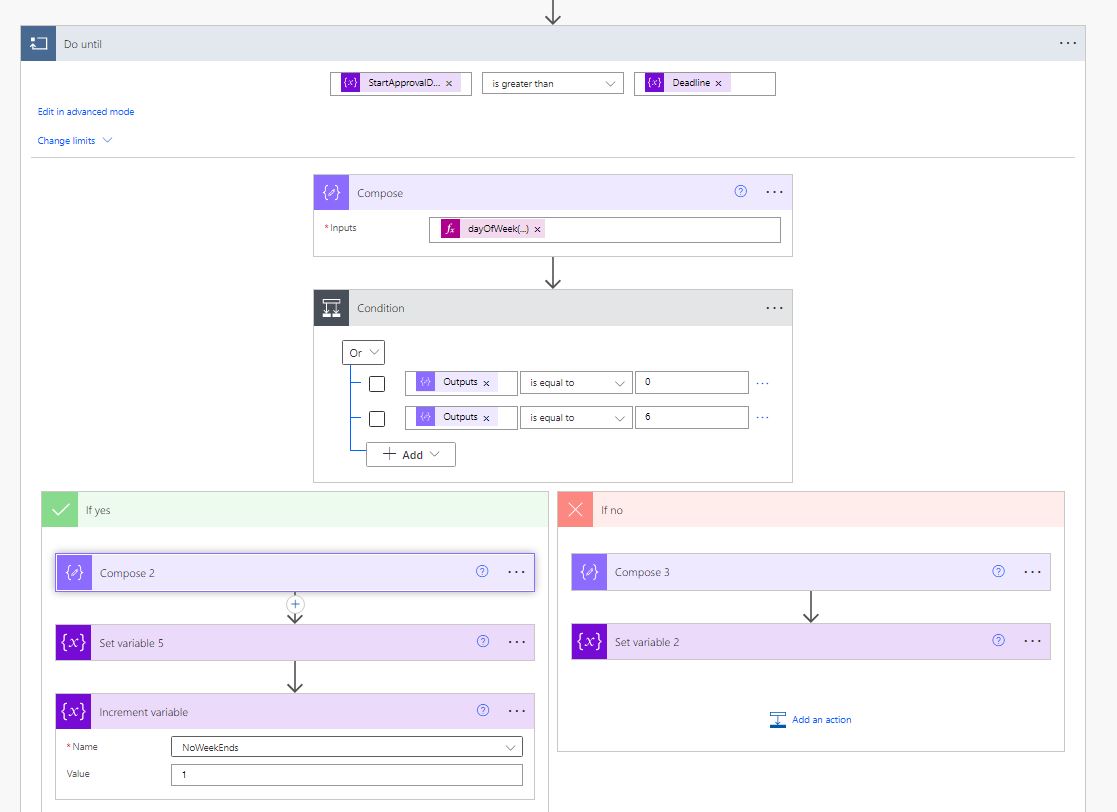Open the 'Or' logic operator dropdown
The image size is (1117, 812).
(x=363, y=352)
